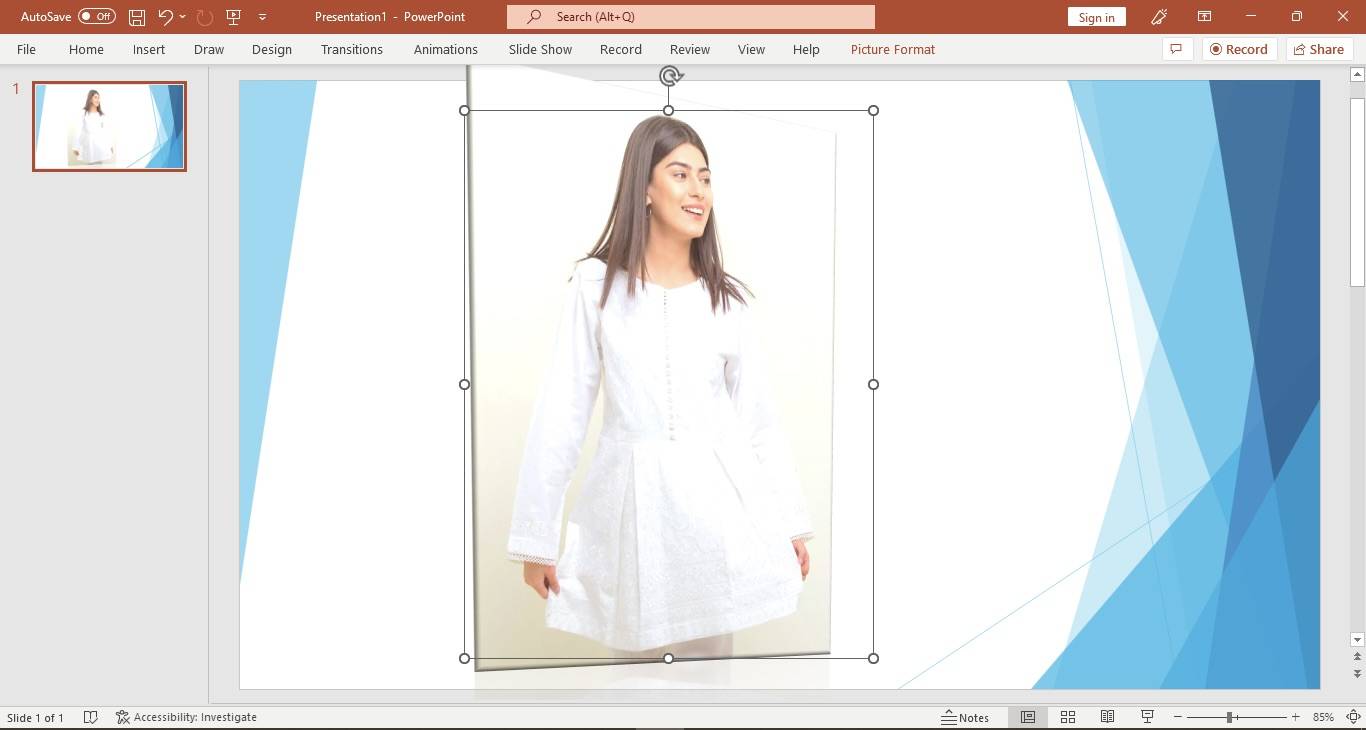1366x730 pixels.
Task: Toggle the Notes pane
Action: click(x=967, y=717)
